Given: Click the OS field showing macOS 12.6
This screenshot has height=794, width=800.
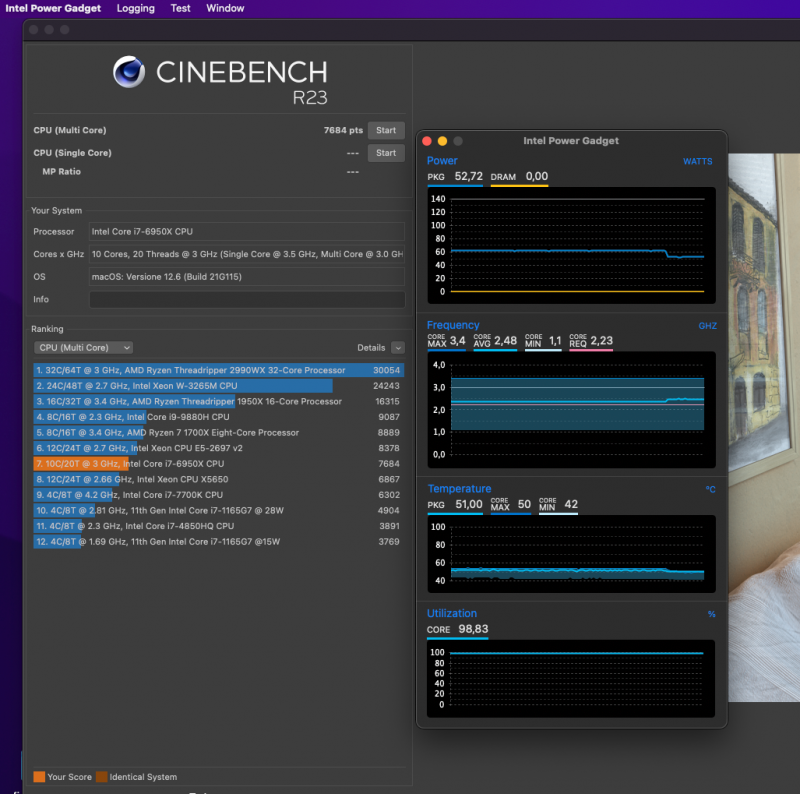Looking at the screenshot, I should [x=247, y=277].
